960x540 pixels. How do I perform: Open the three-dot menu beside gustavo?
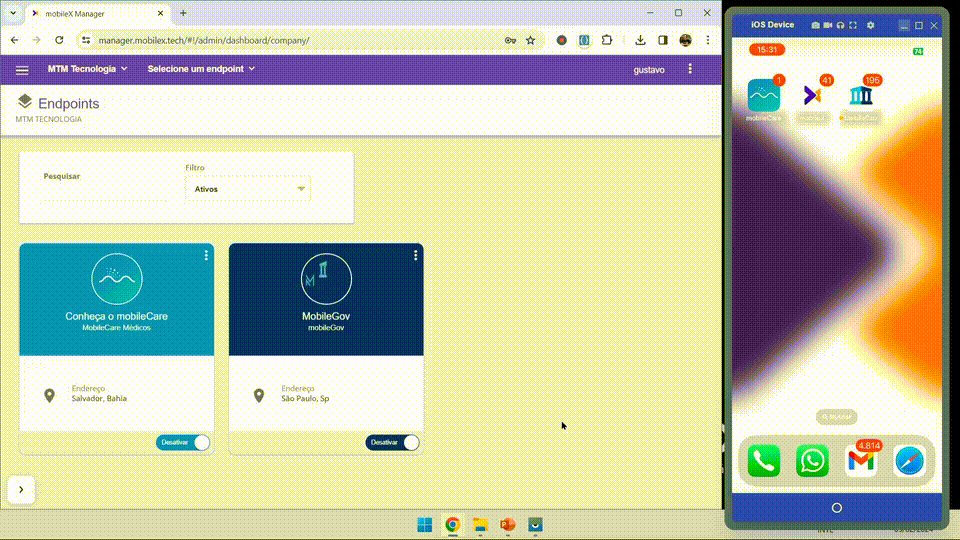coord(690,69)
